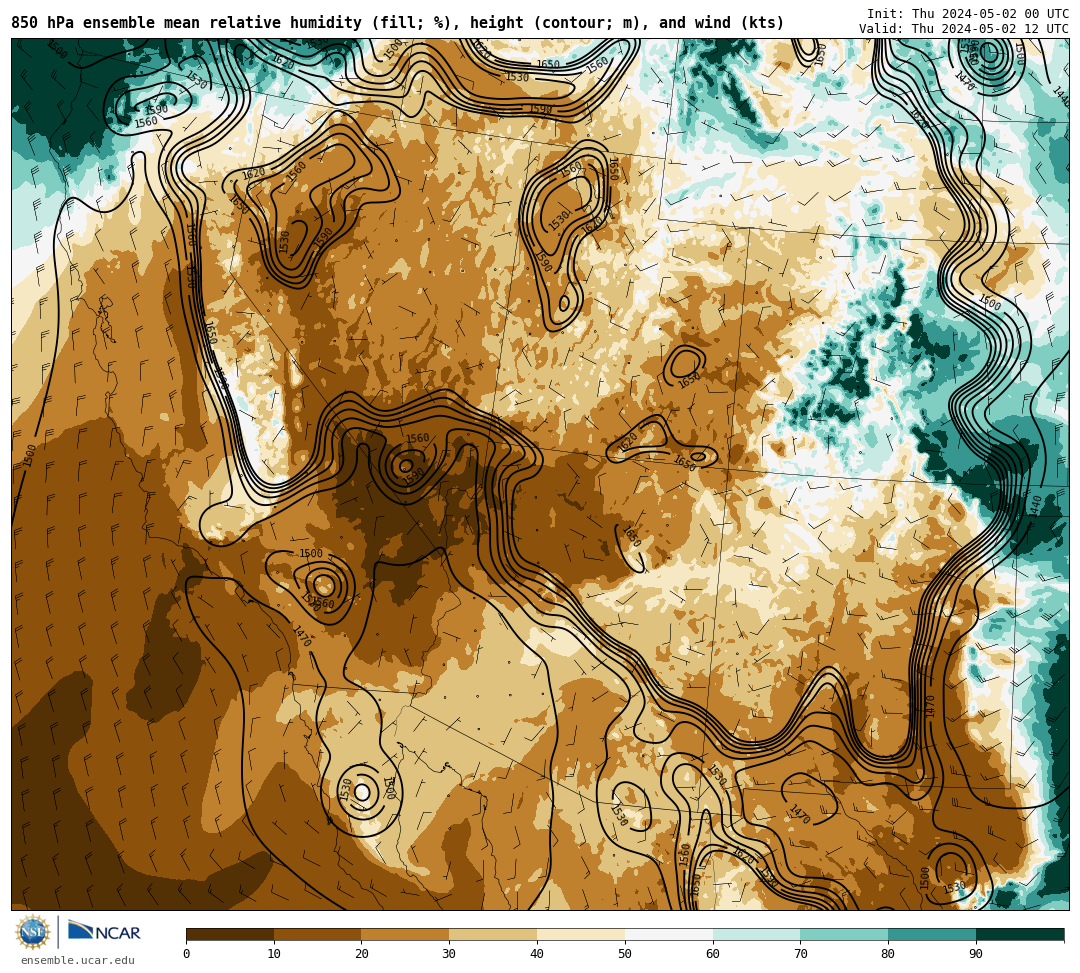Click the NSF logo
This screenshot has height=973, width=1080.
(33, 932)
